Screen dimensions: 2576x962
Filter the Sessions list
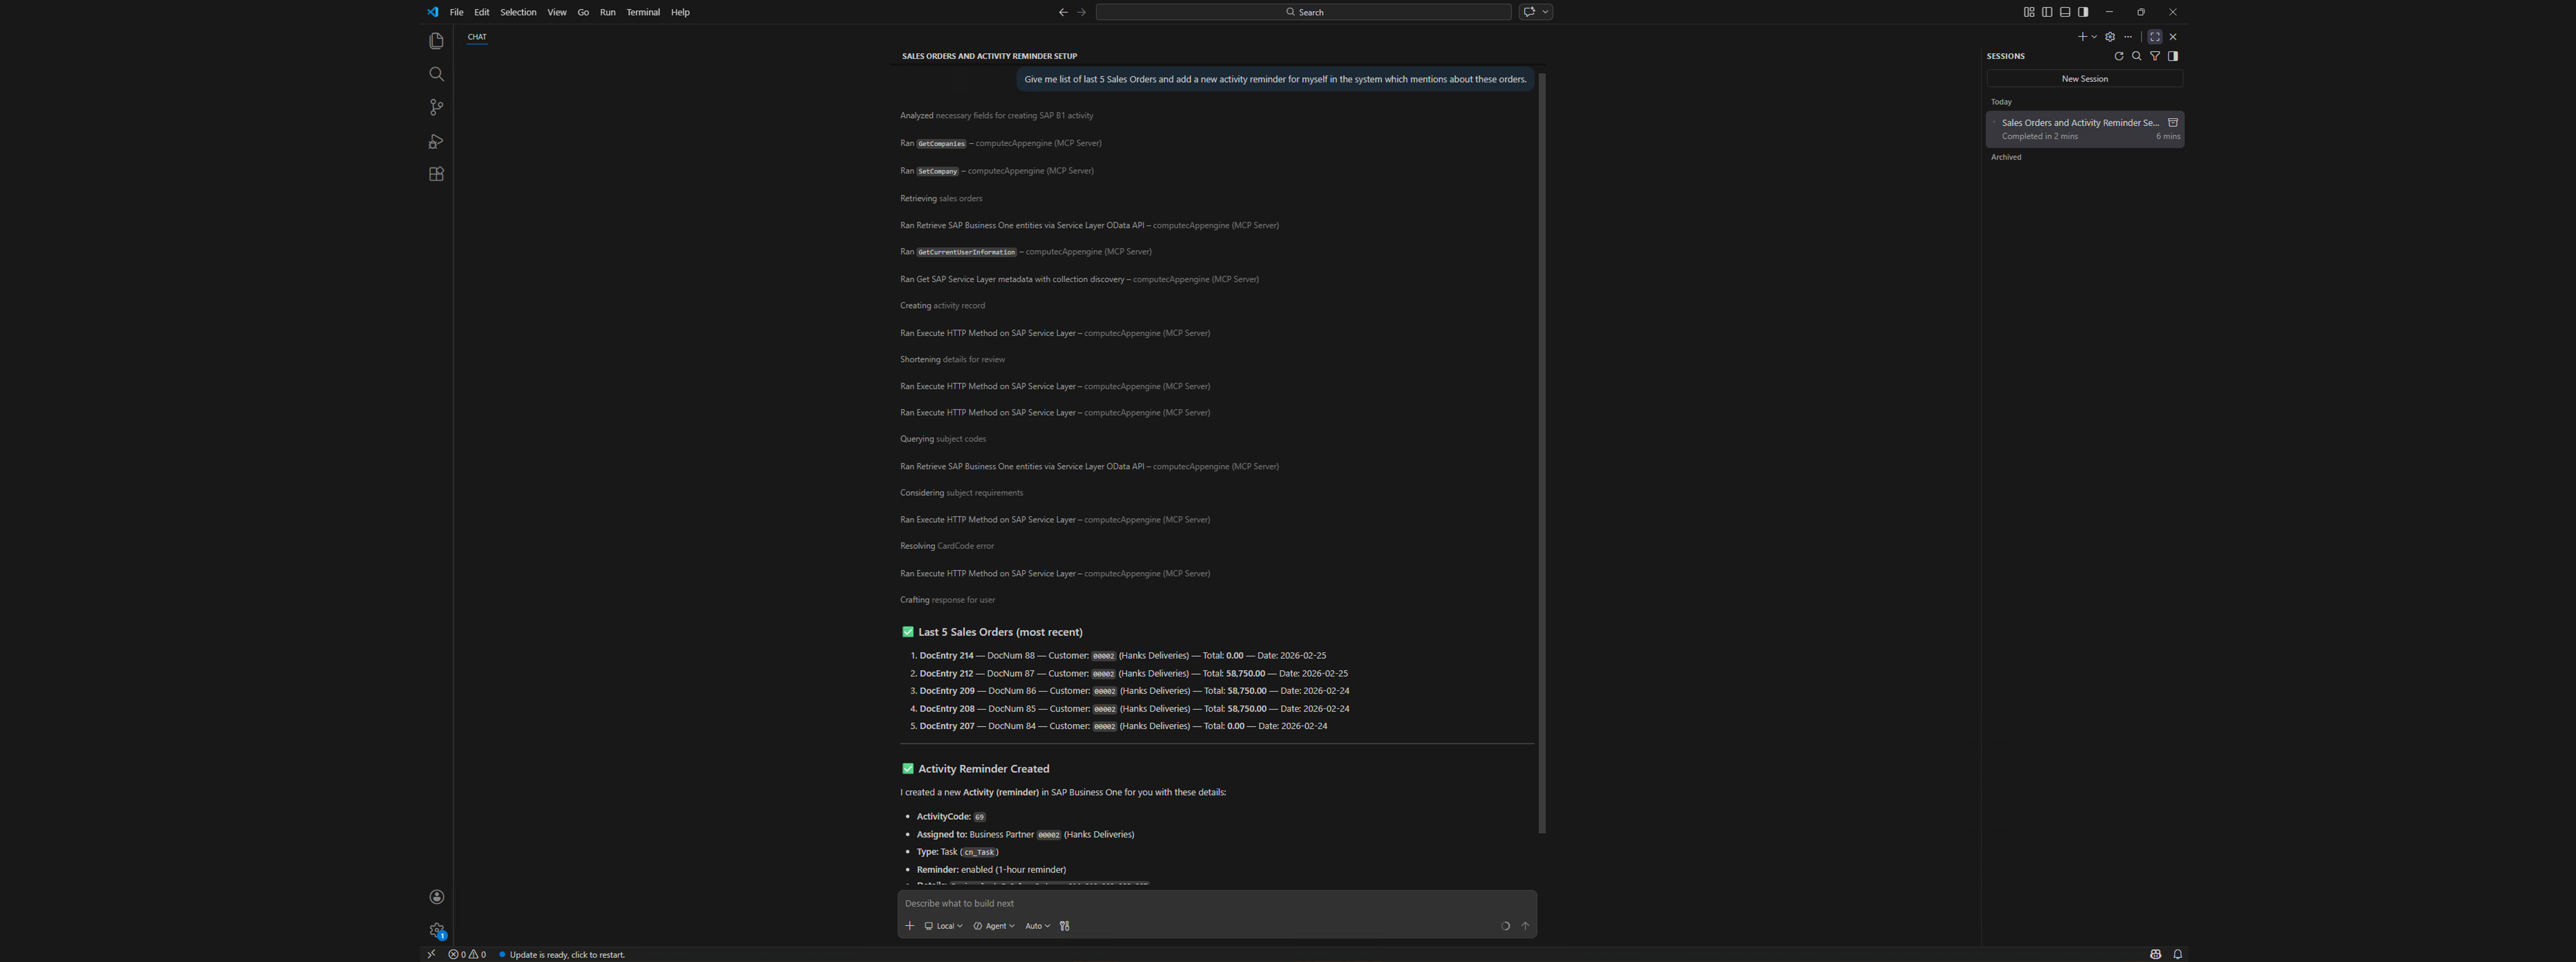[x=2155, y=56]
